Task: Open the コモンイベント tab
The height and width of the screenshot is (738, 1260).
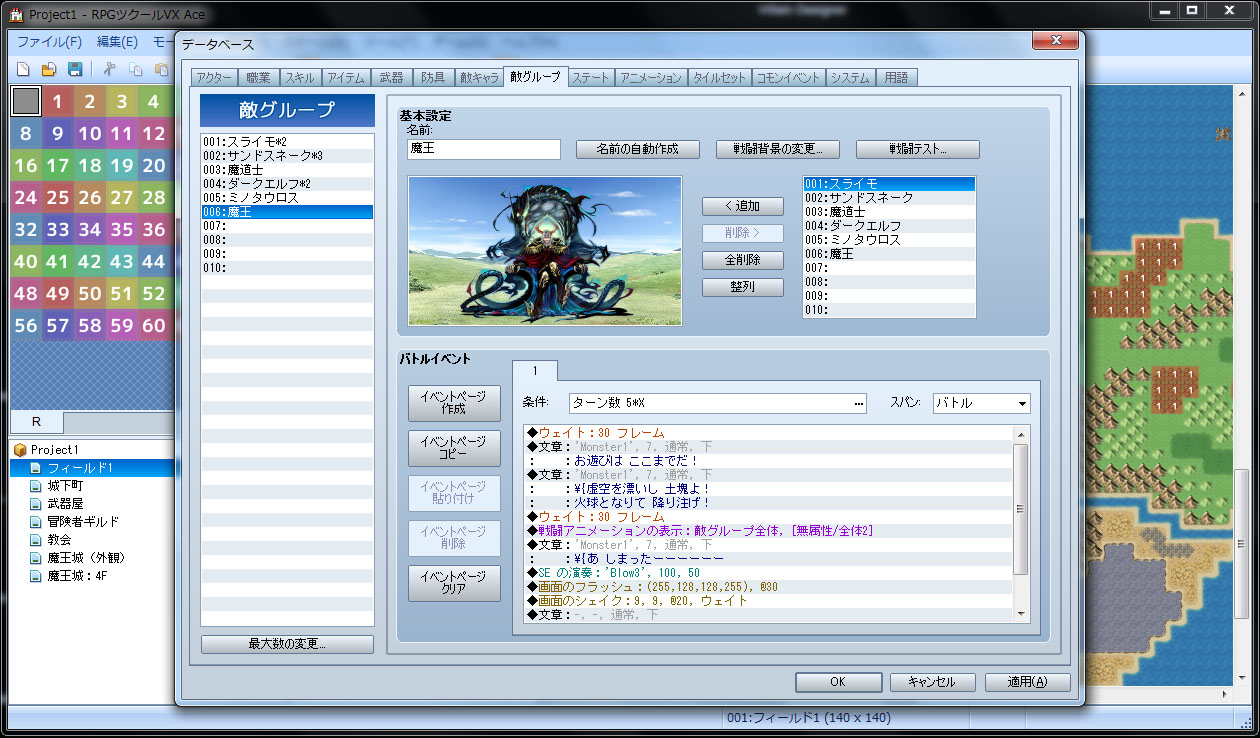Action: 788,78
